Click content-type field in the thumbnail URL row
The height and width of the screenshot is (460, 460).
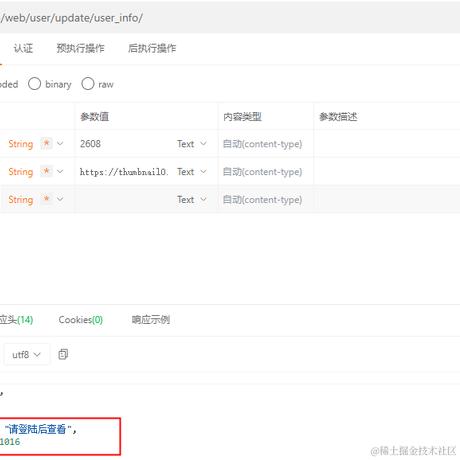[x=266, y=171]
